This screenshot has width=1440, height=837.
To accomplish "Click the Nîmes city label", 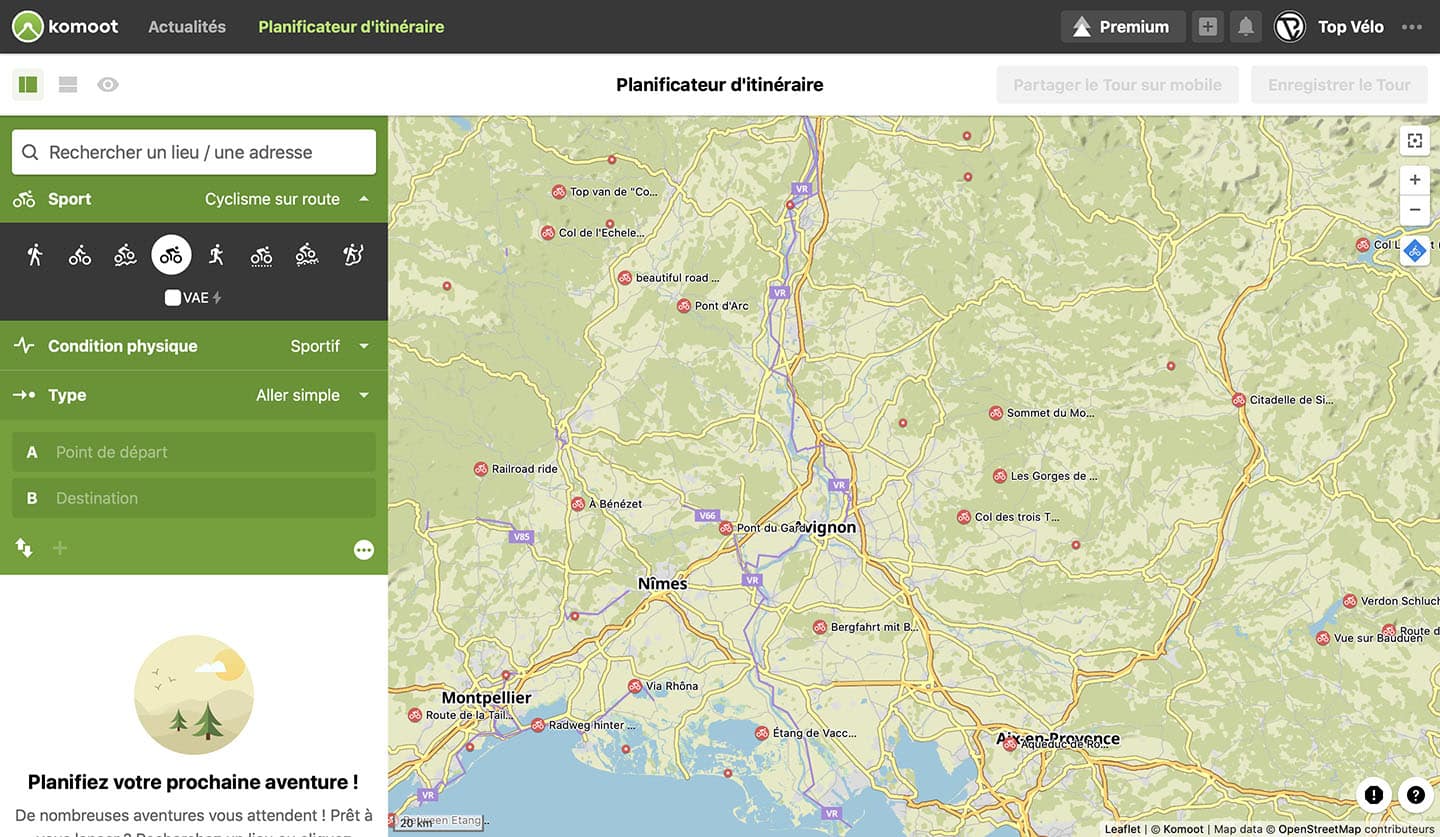I will (x=663, y=584).
